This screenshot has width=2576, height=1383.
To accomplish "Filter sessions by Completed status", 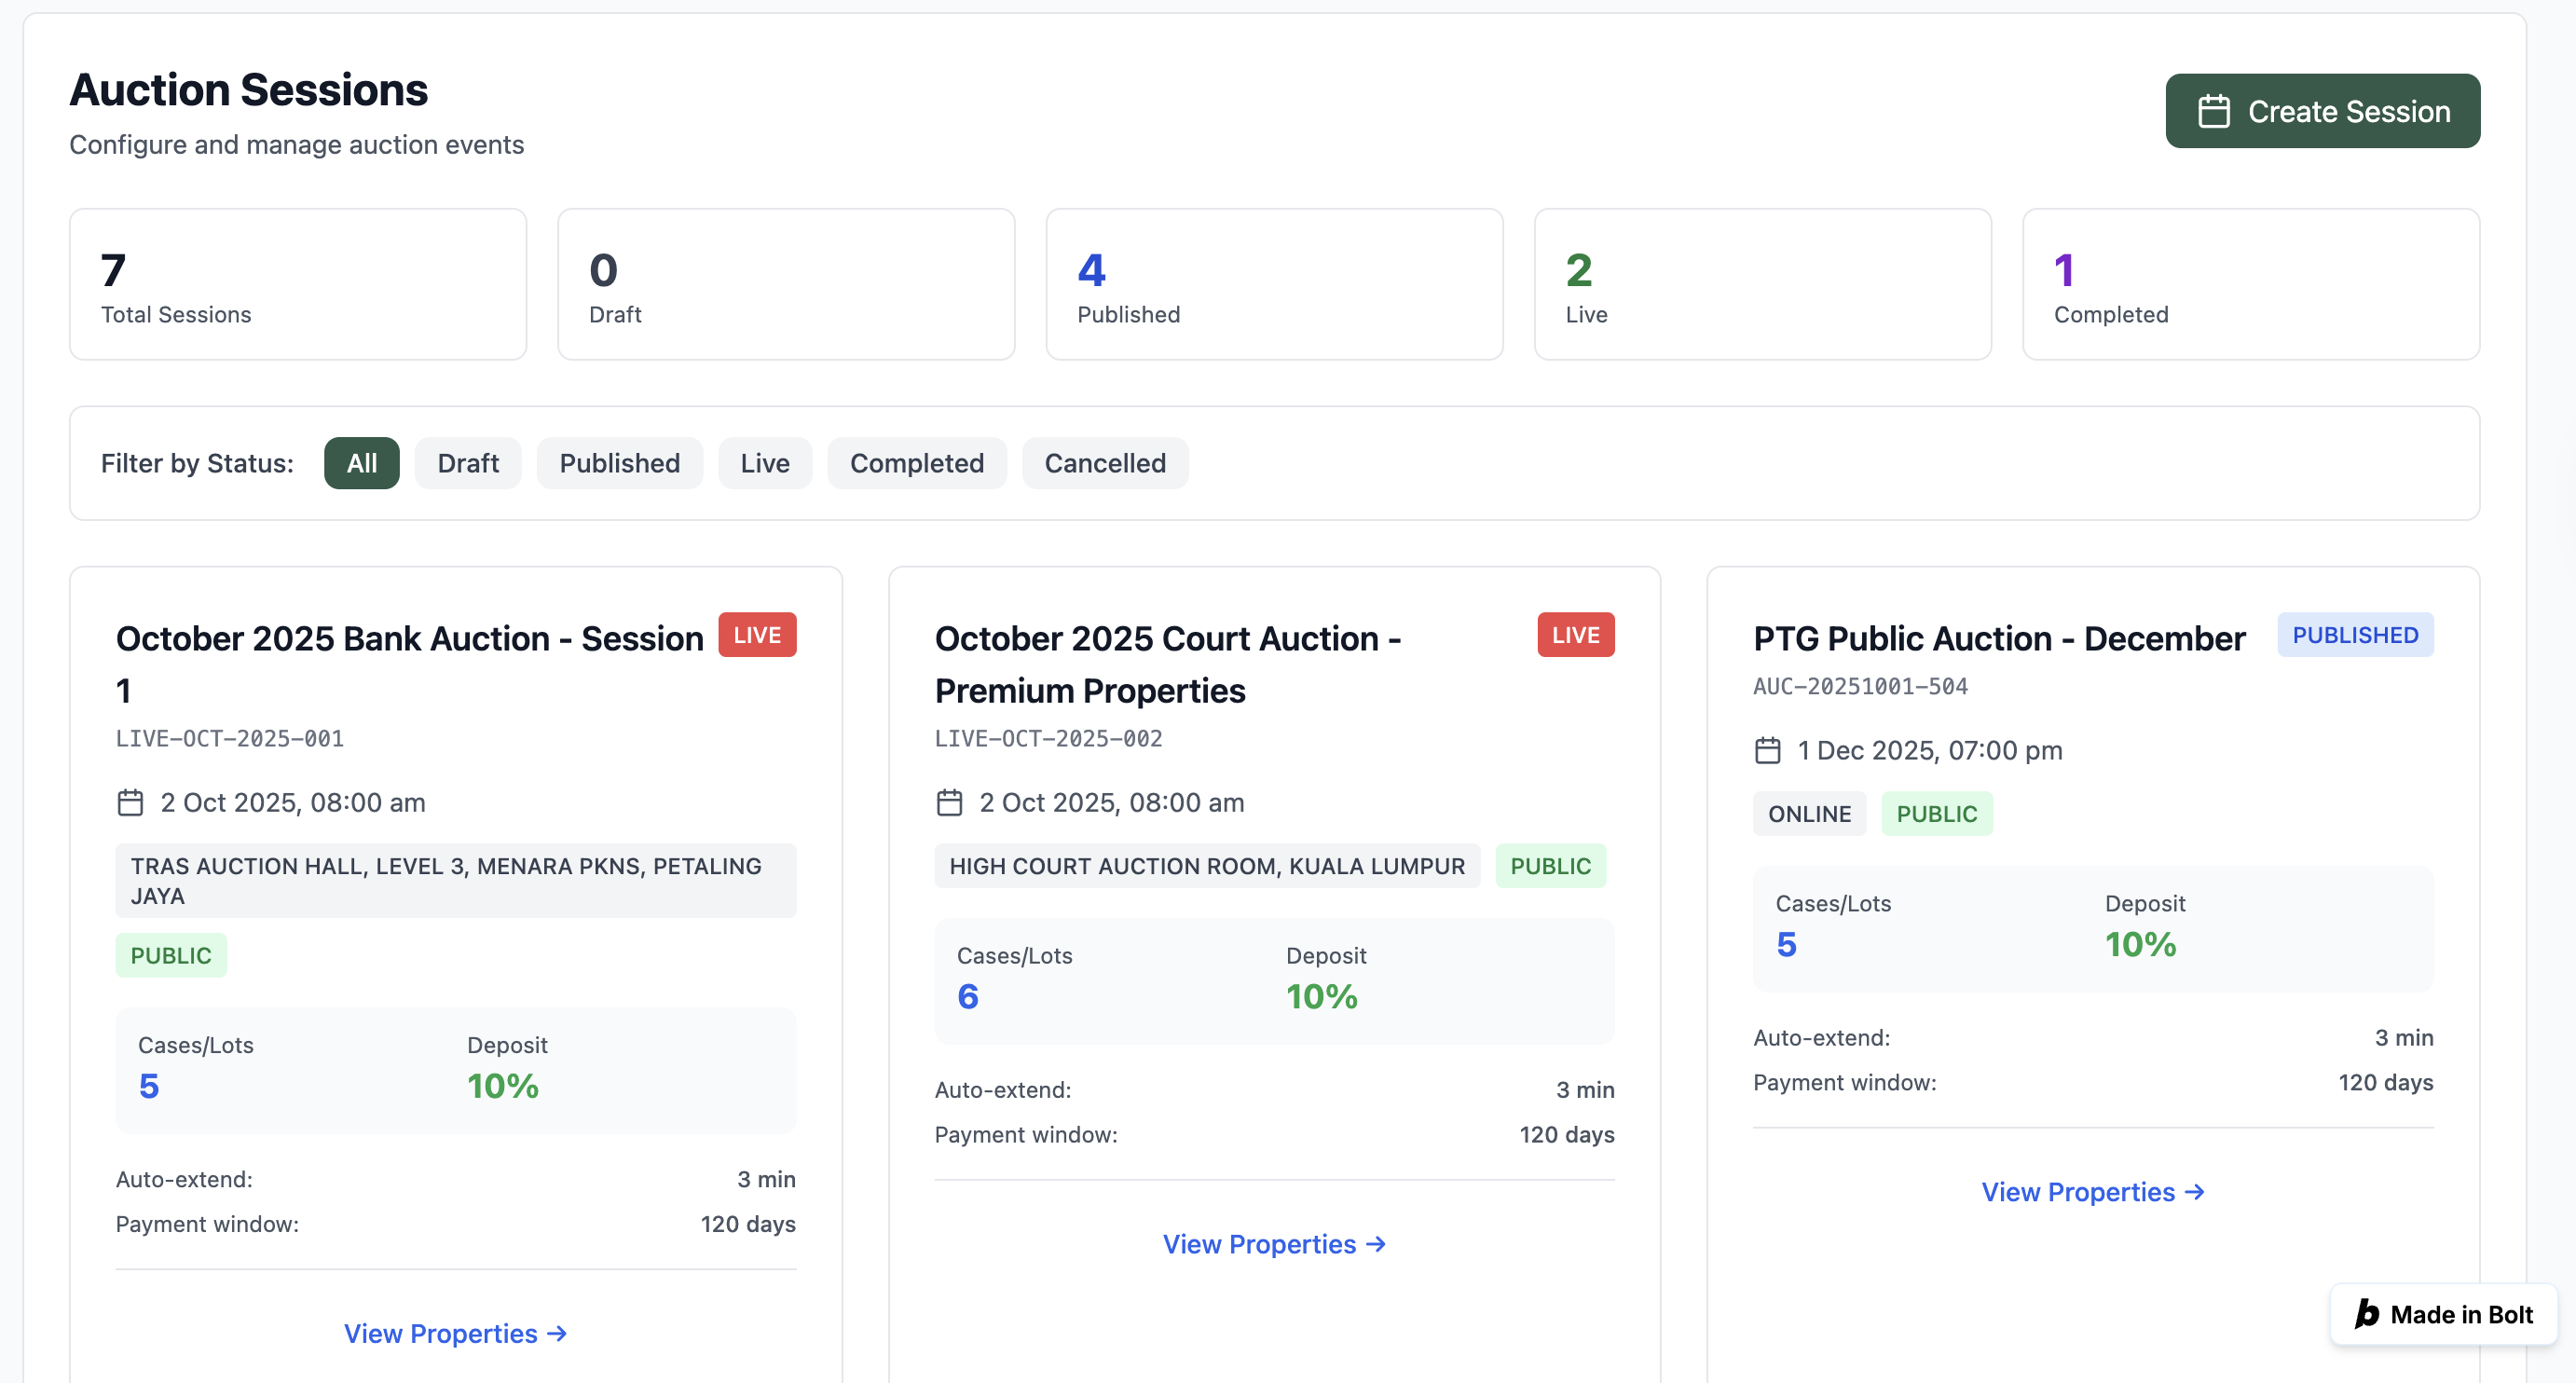I will pyautogui.click(x=916, y=463).
